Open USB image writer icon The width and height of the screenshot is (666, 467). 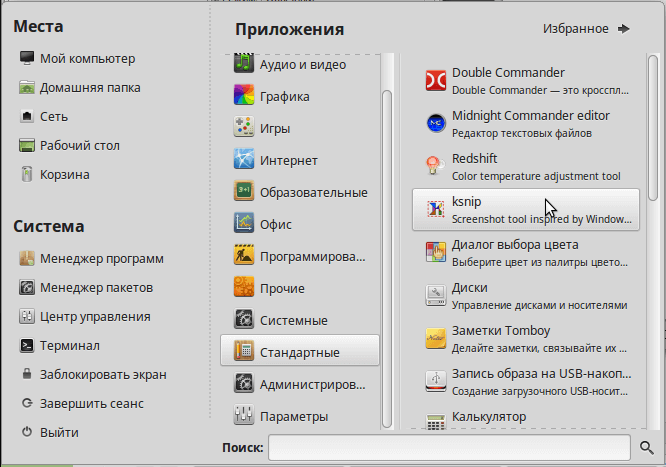(436, 381)
